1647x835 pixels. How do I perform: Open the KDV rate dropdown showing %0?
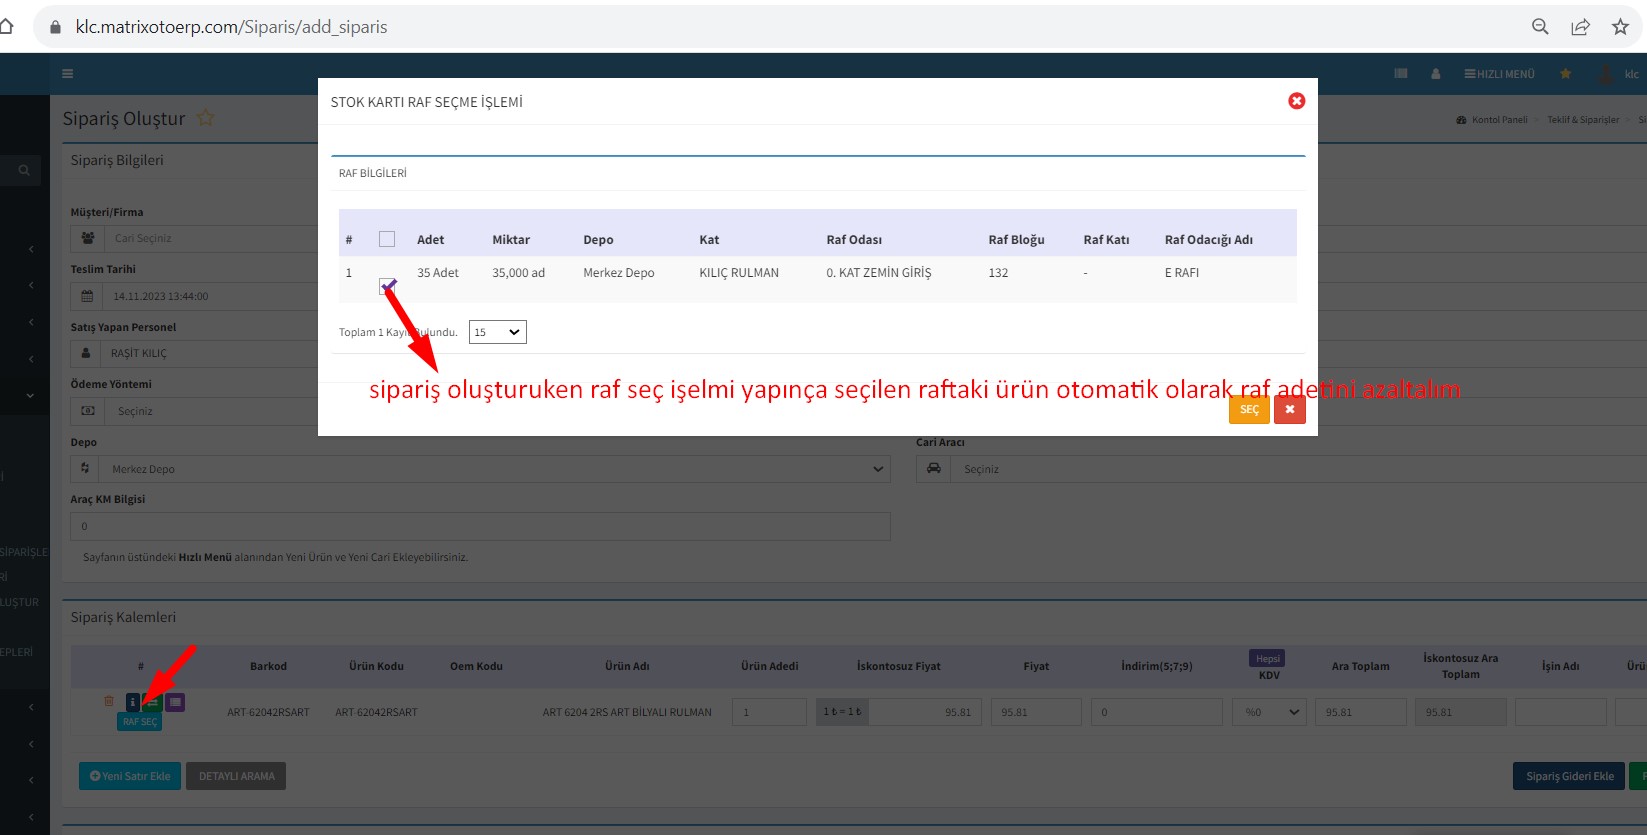click(1270, 712)
